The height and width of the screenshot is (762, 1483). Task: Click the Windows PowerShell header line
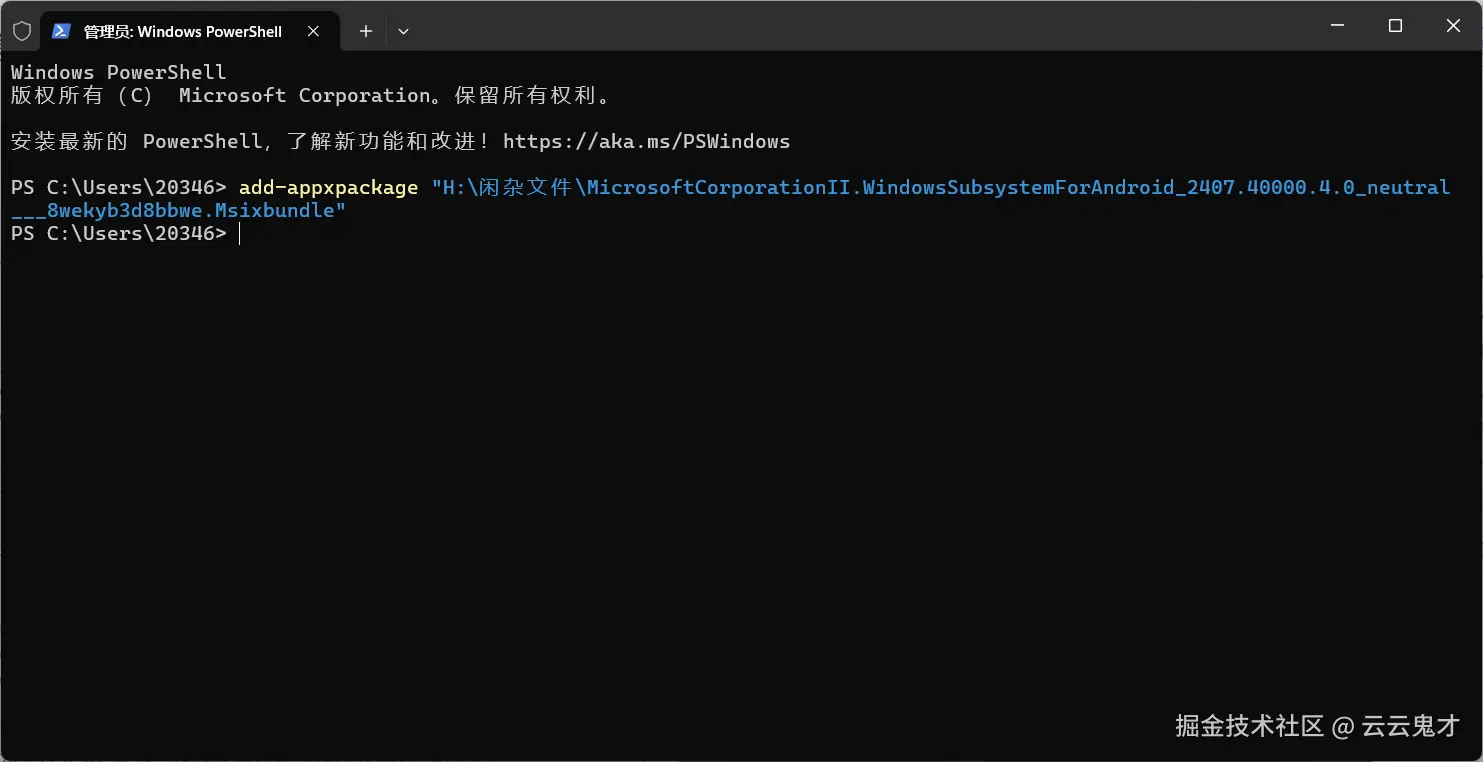pos(118,72)
